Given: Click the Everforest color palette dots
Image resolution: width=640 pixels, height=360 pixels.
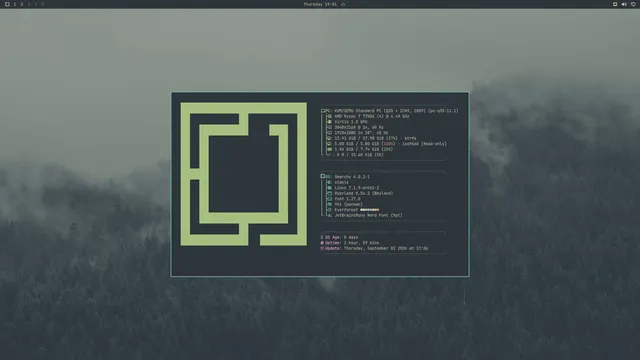Looking at the screenshot, I should (370, 210).
